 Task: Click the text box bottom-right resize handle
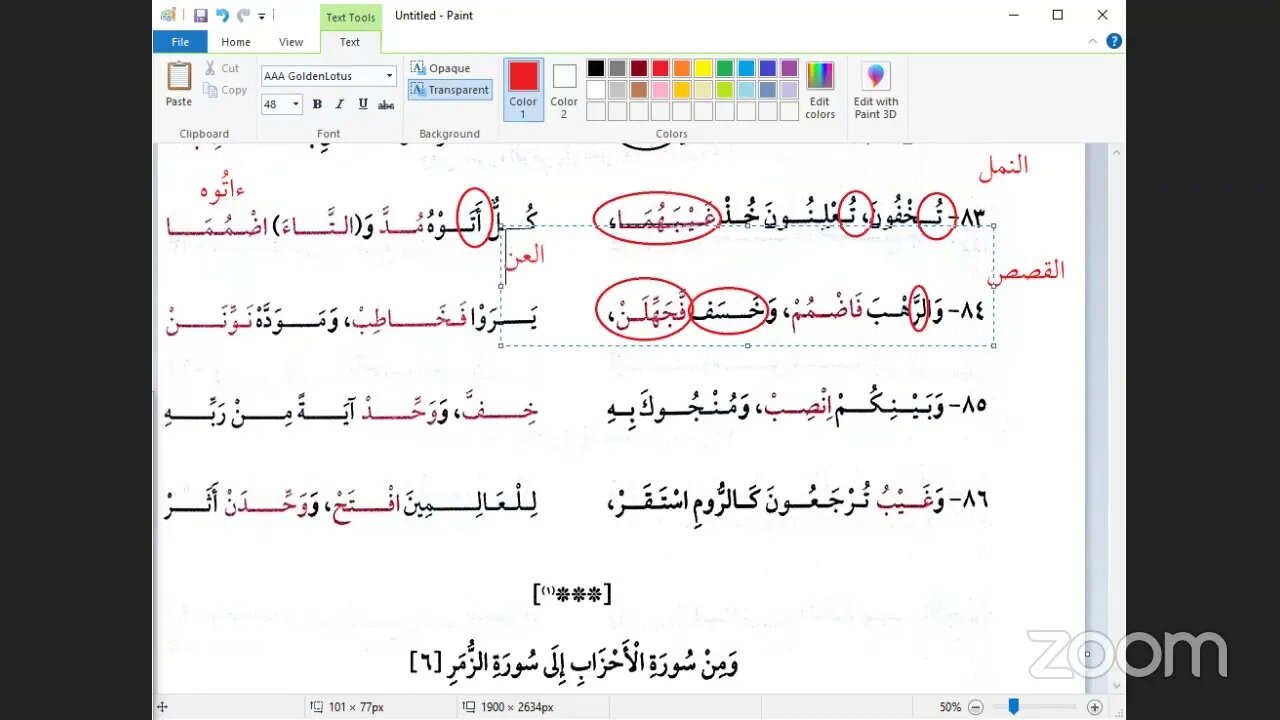tap(993, 346)
